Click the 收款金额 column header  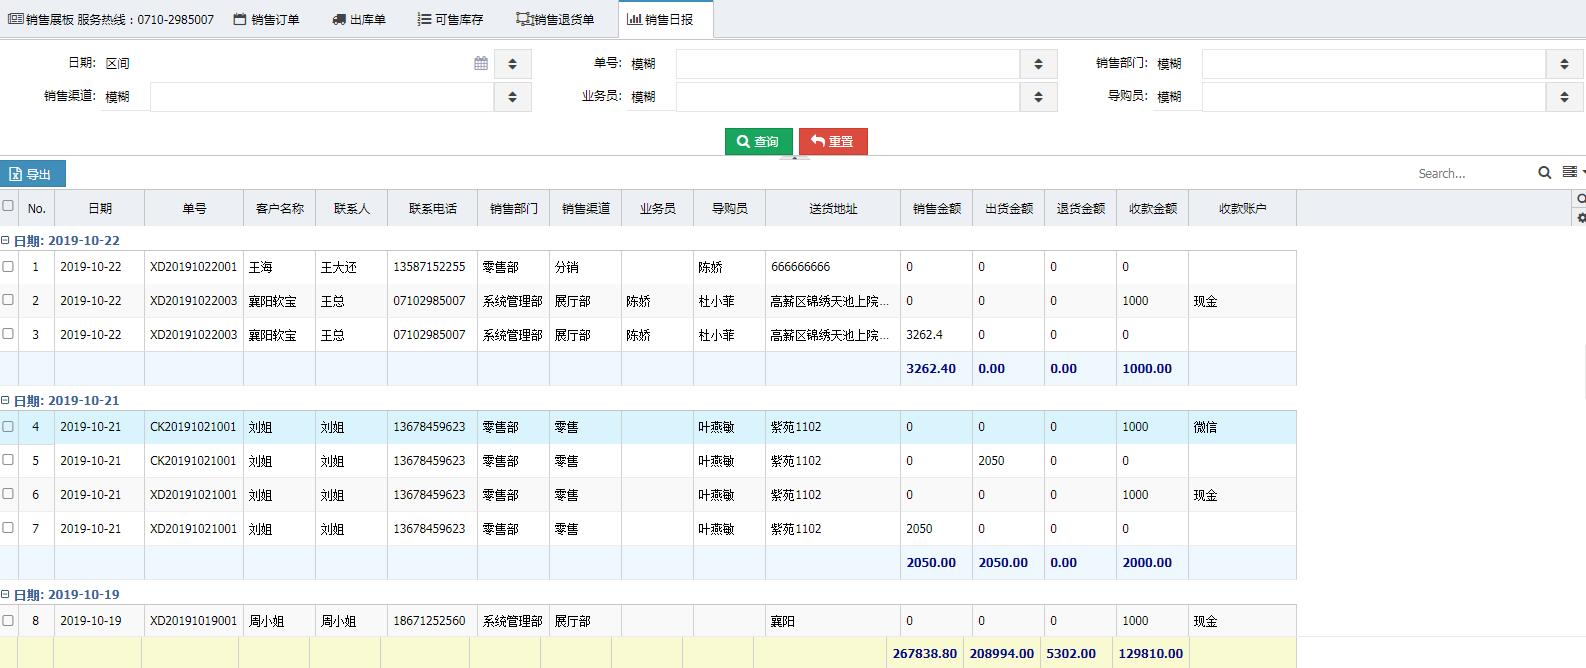point(1153,208)
